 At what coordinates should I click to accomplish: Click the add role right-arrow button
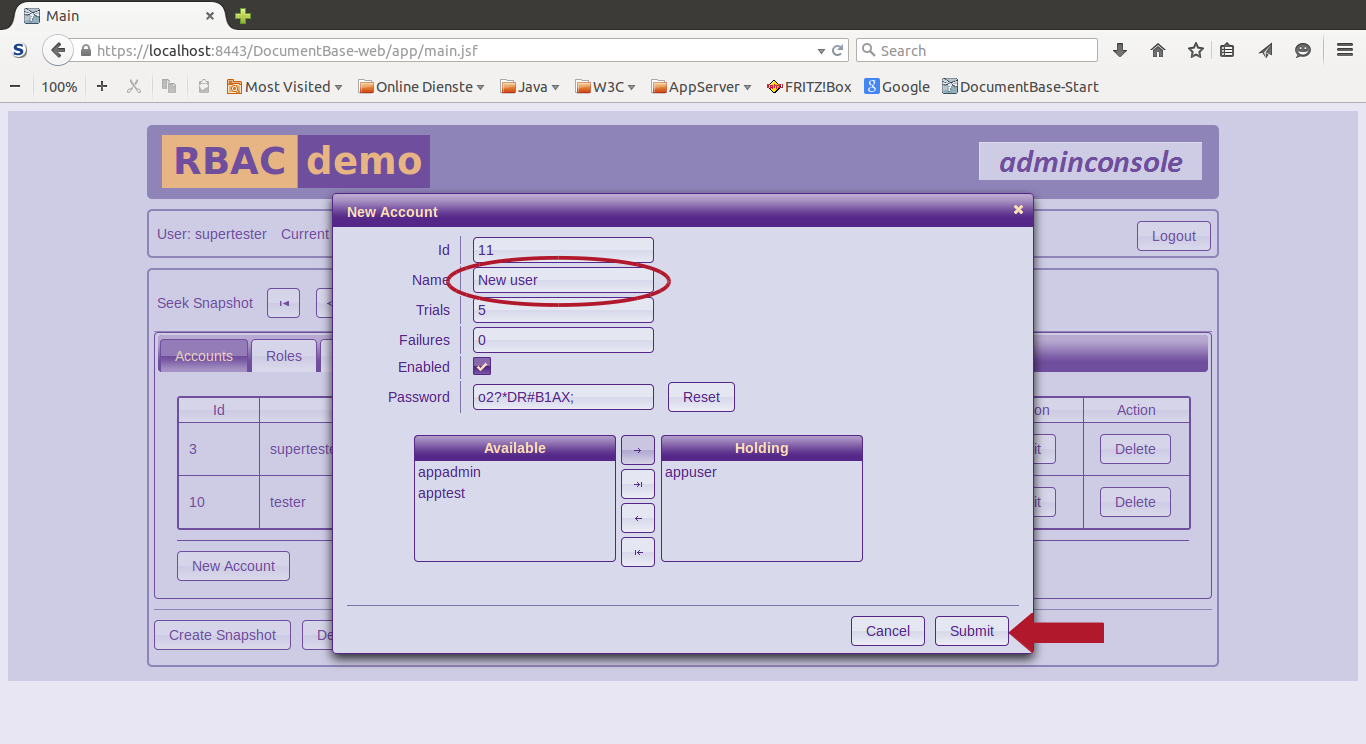(x=637, y=450)
